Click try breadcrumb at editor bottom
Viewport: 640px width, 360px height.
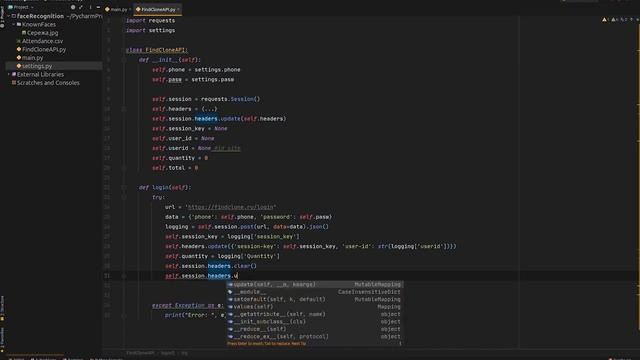tap(184, 353)
